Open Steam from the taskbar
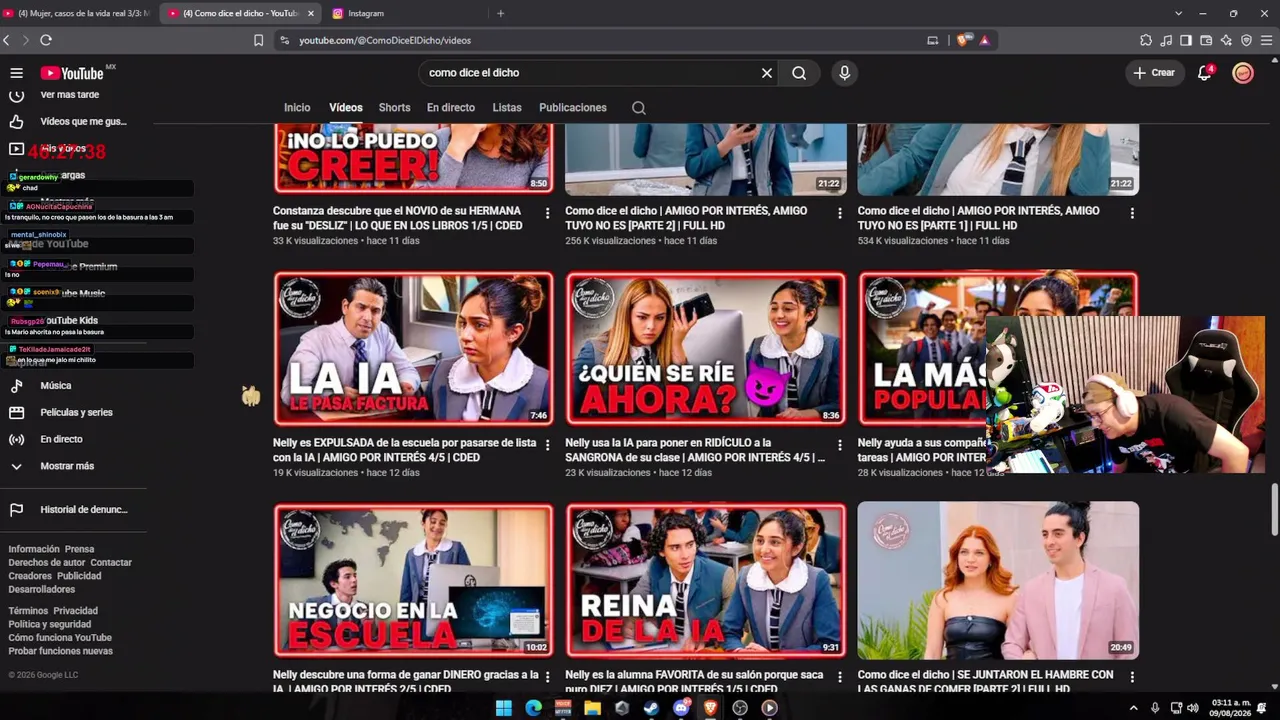 pos(651,708)
